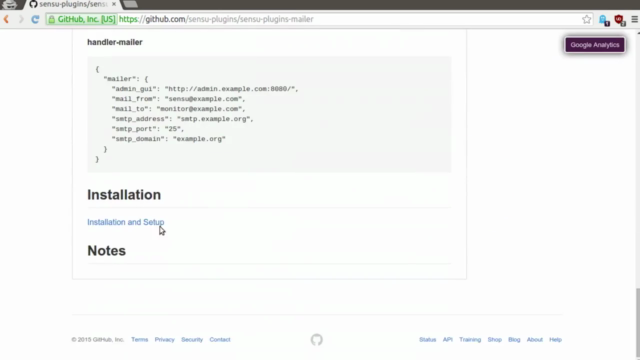Click the blue extension icon in toolbar
Viewport: 640px width, 360px height.
click(x=604, y=20)
